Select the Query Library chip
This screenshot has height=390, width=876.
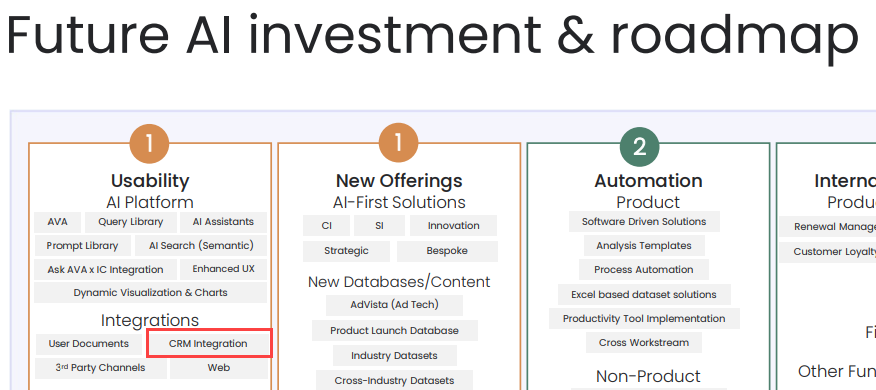coord(131,222)
